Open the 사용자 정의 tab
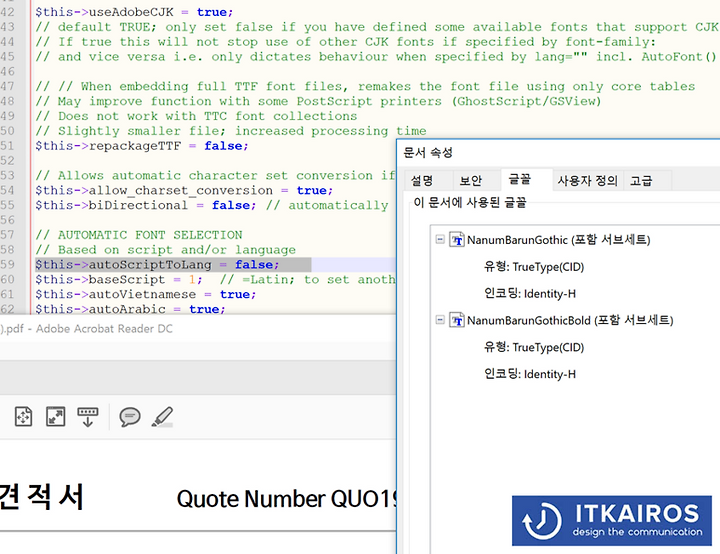This screenshot has width=720, height=554. tap(588, 181)
